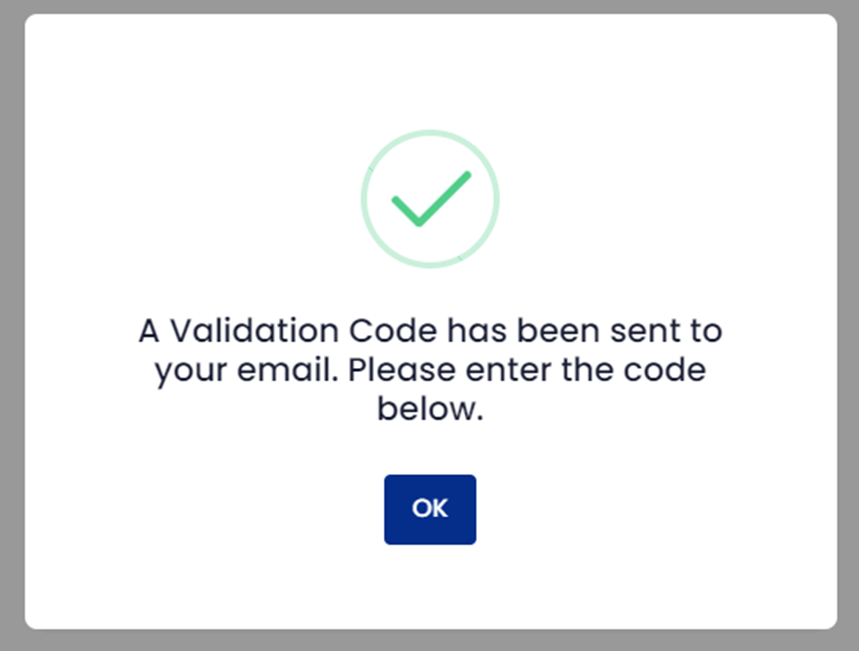
Task: Select the words 'Validation Code' in the message
Action: (x=303, y=331)
